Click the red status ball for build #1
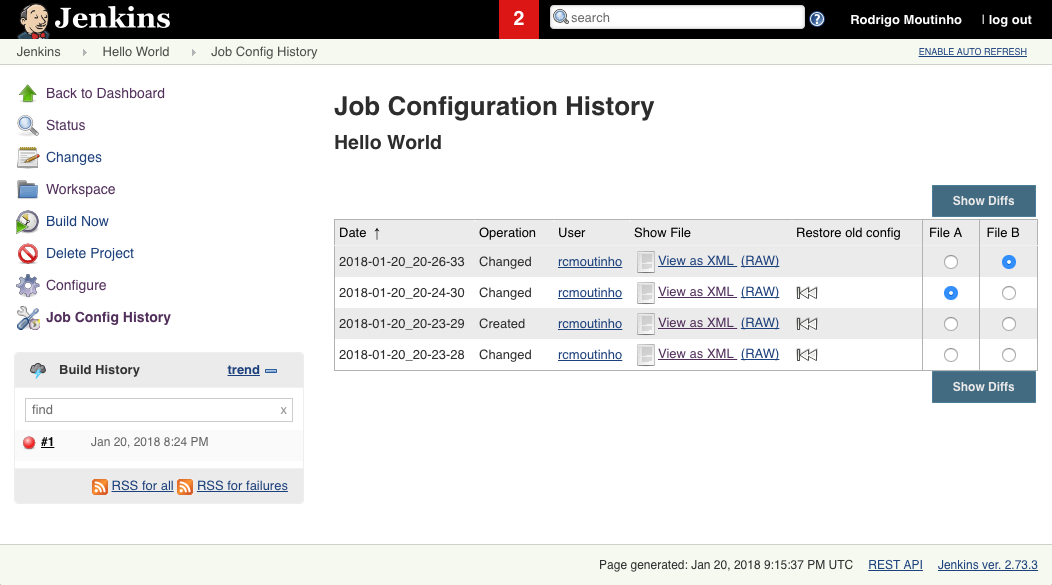The width and height of the screenshot is (1052, 585). [x=29, y=442]
